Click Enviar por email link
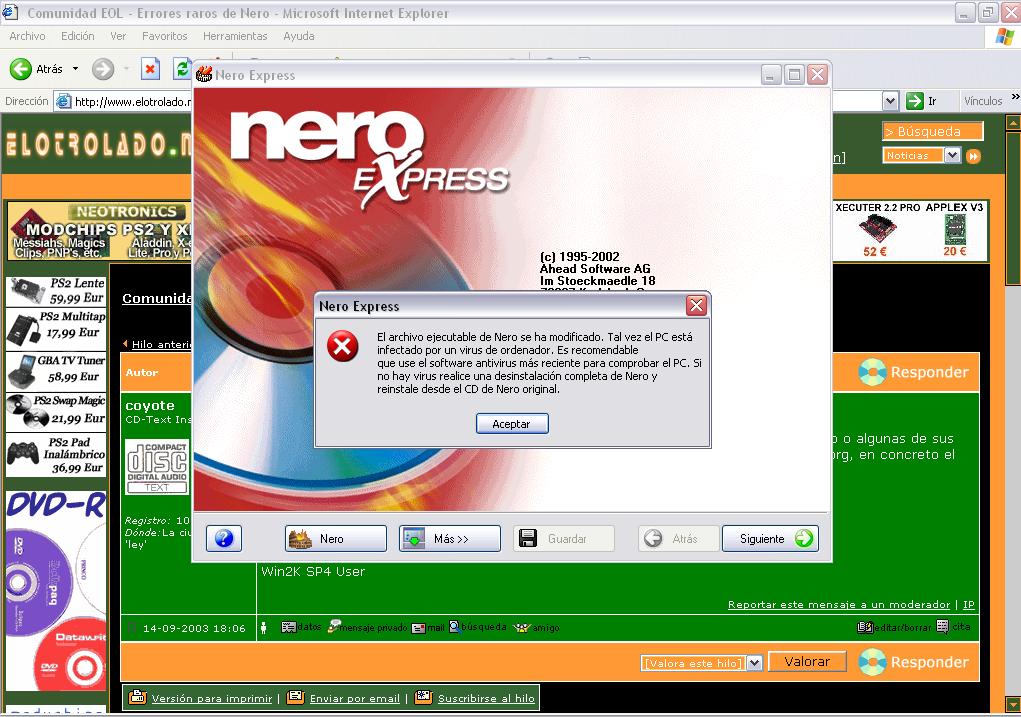This screenshot has height=717, width=1021. 354,699
